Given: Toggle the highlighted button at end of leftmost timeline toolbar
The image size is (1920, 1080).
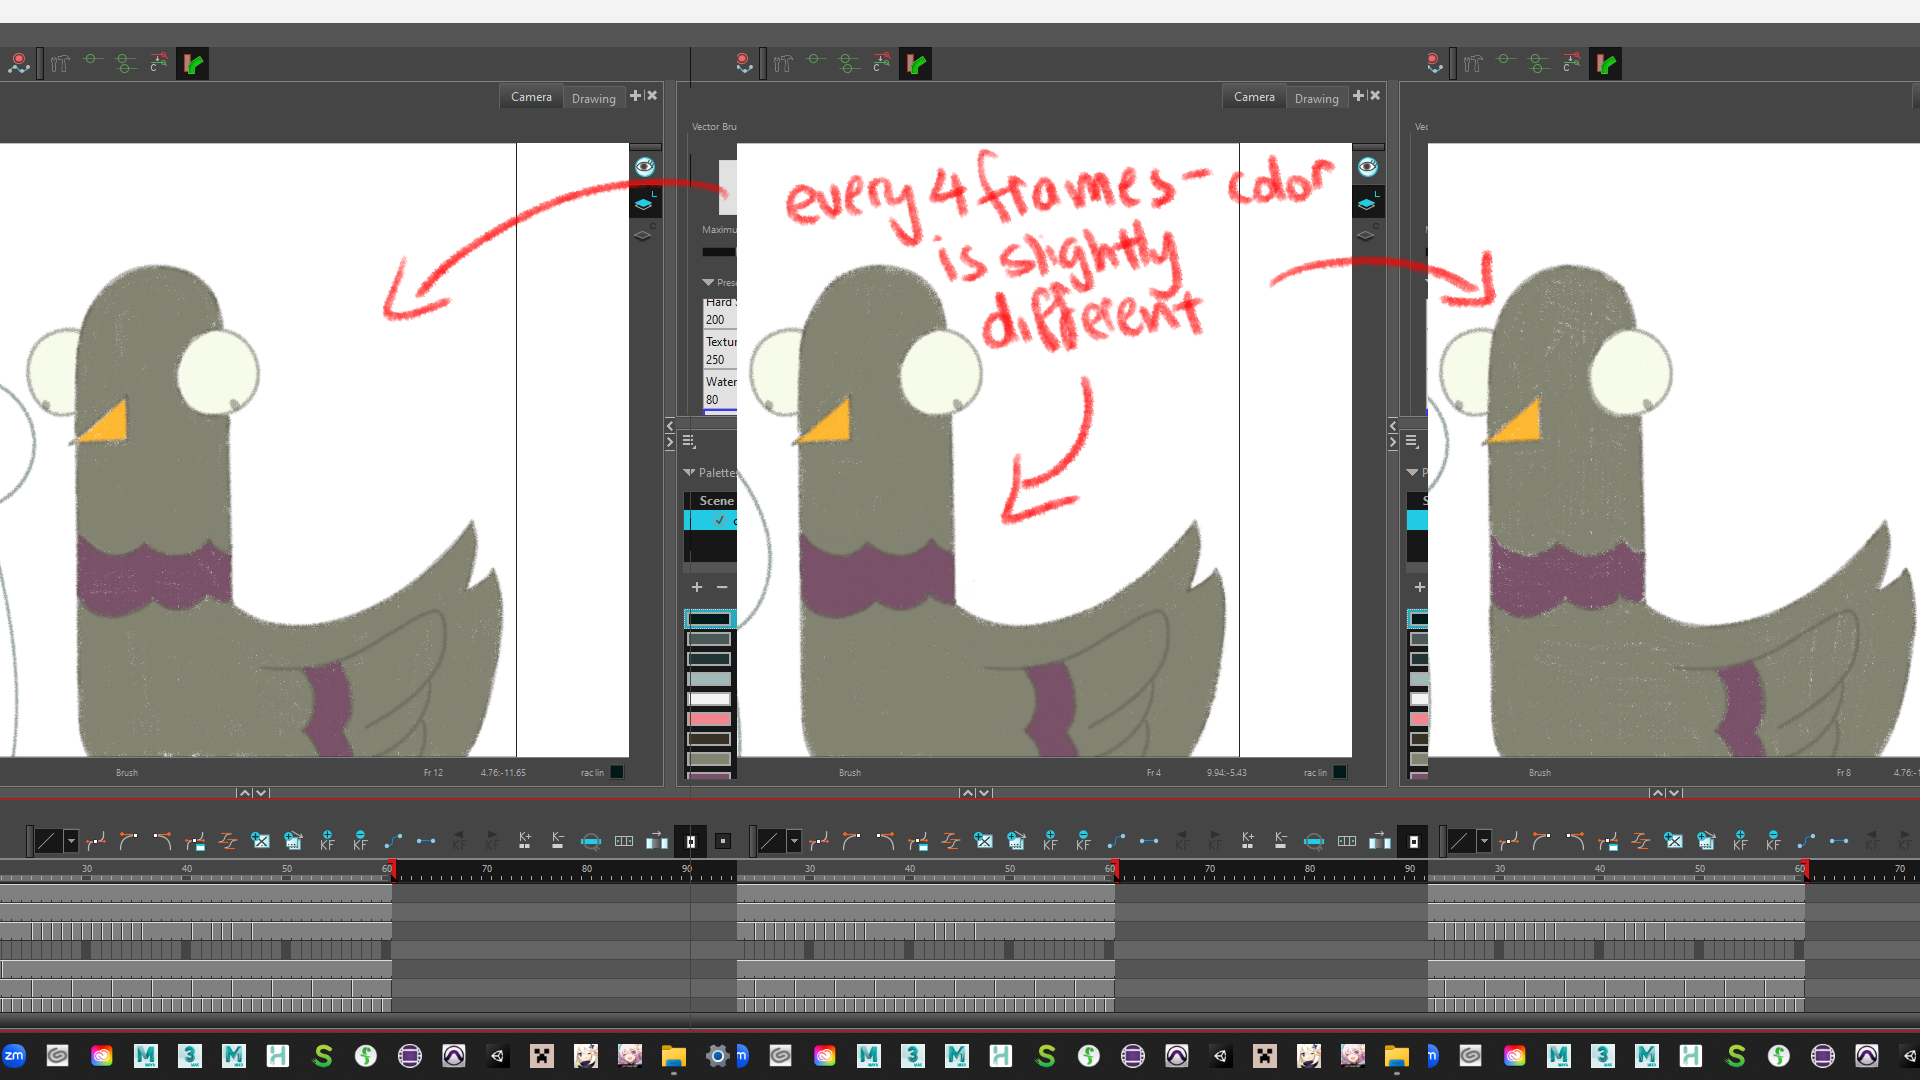Looking at the screenshot, I should point(690,841).
